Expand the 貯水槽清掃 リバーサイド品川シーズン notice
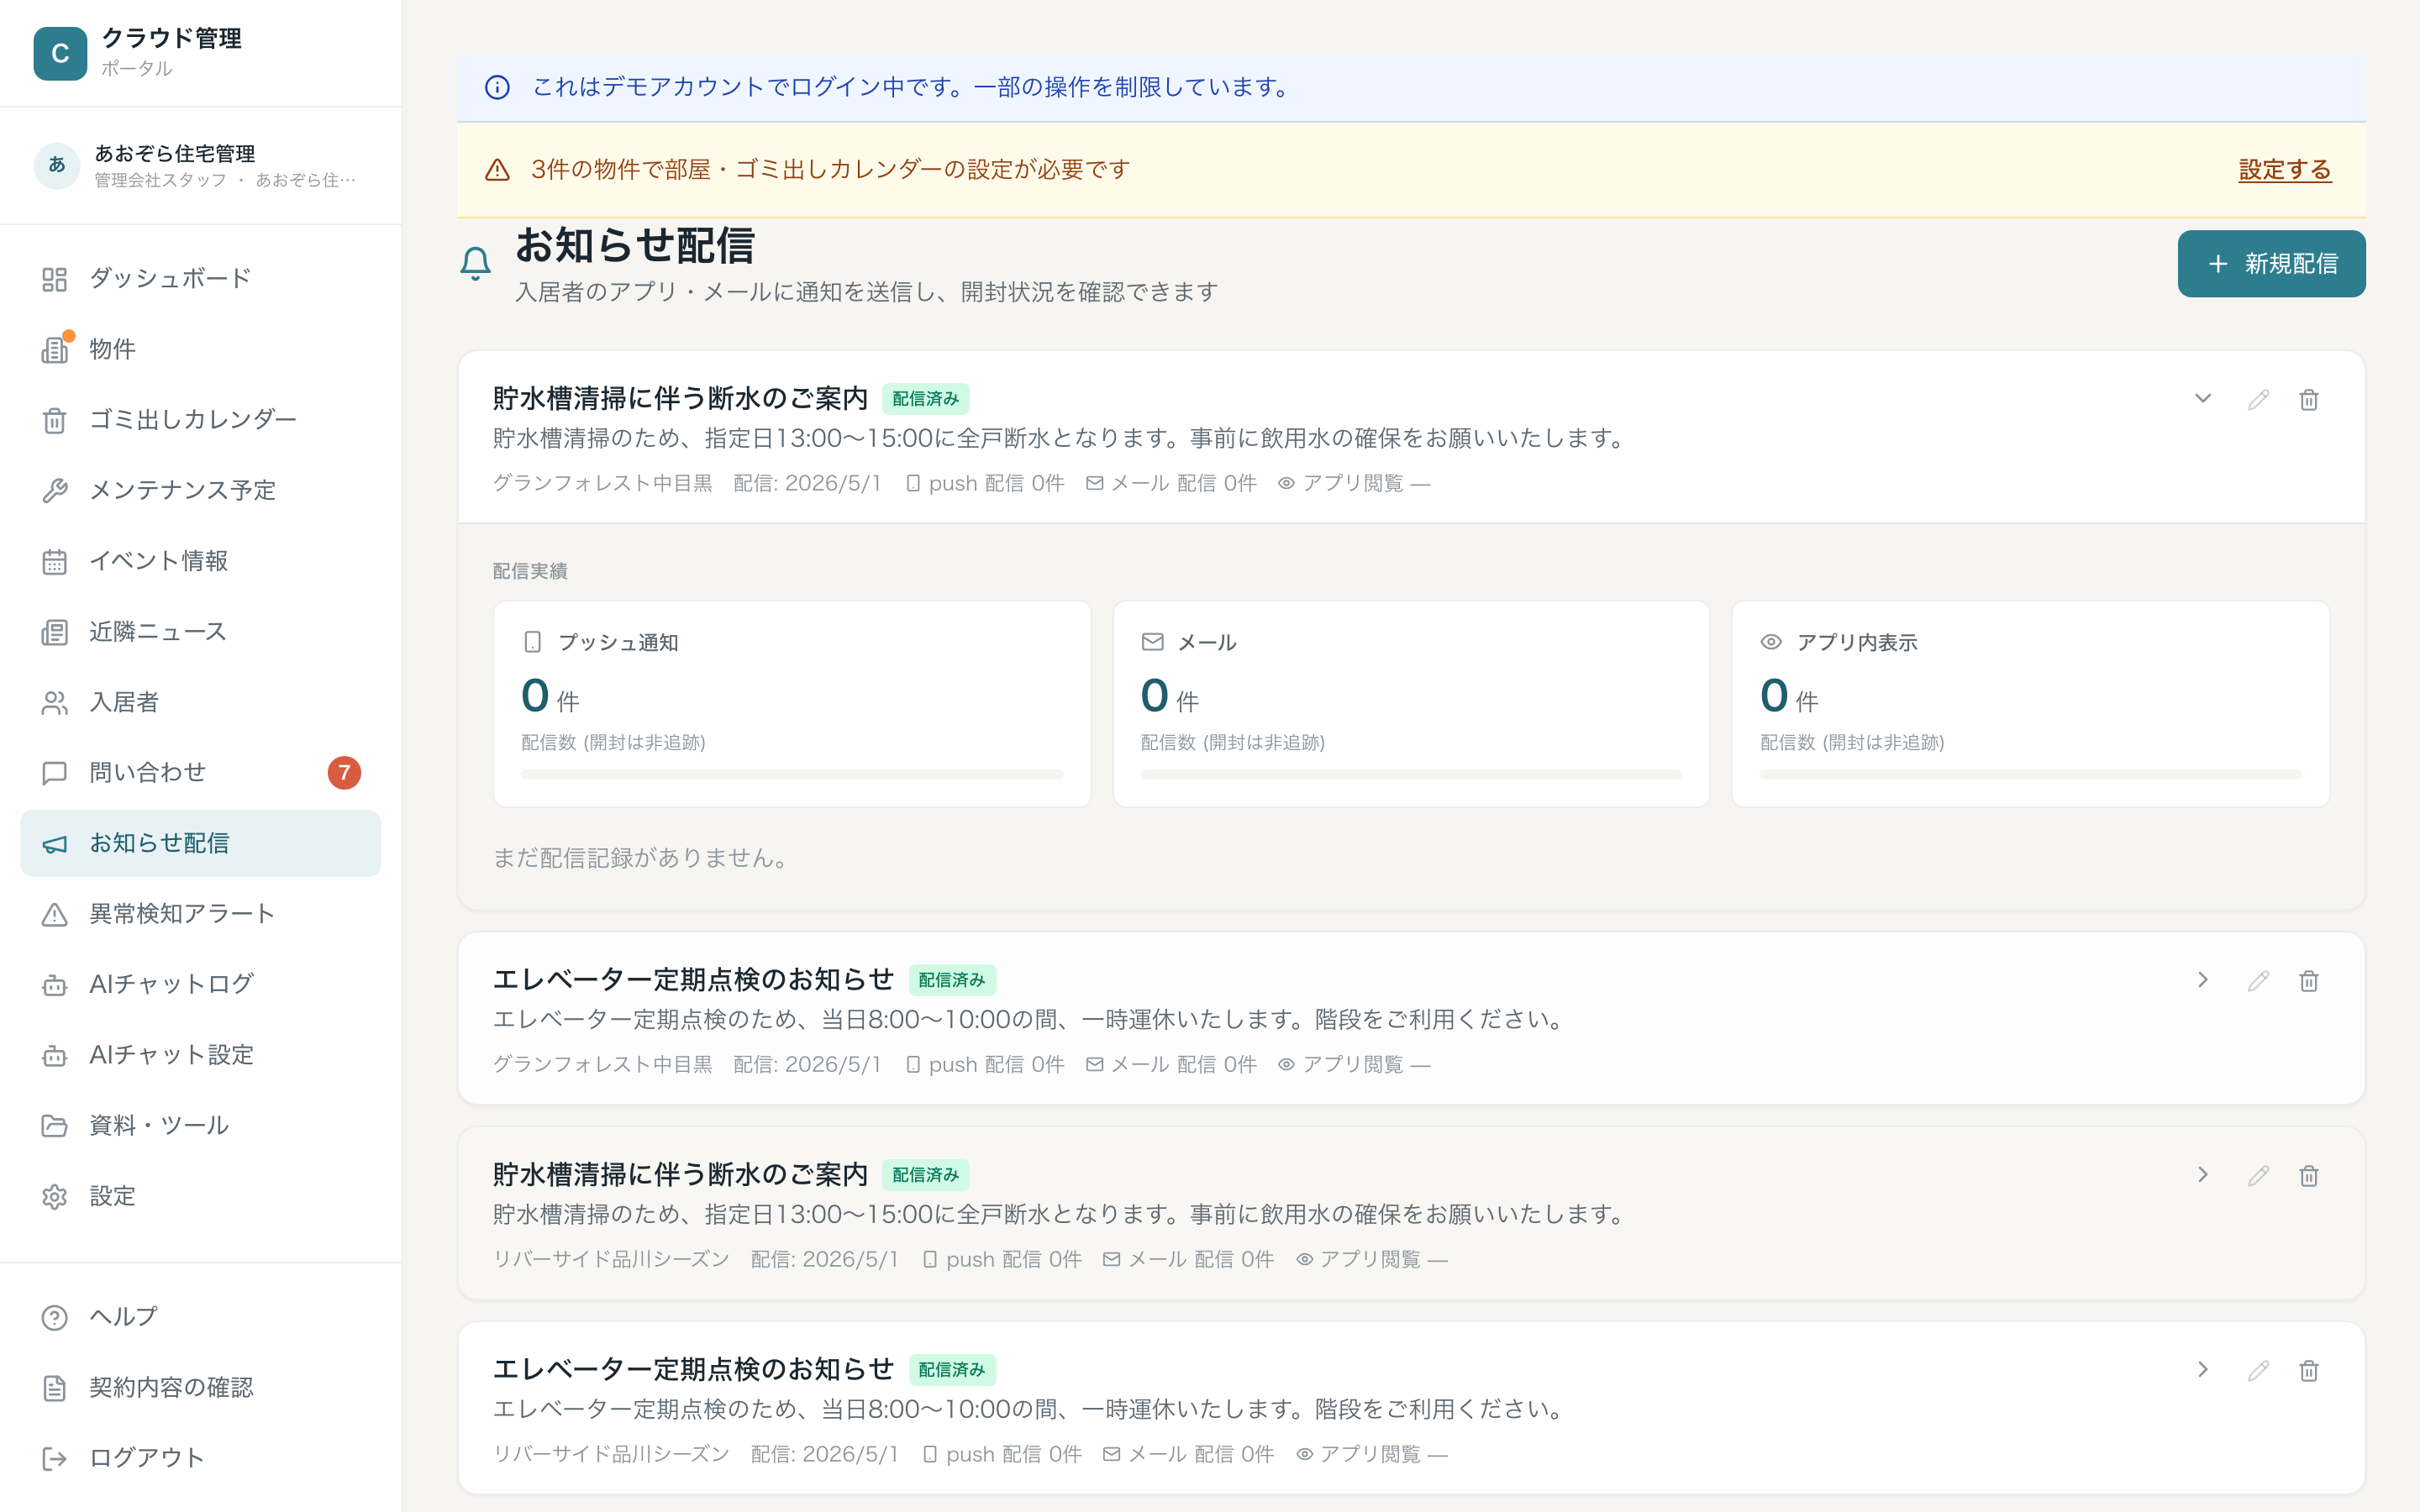The height and width of the screenshot is (1512, 2420). (x=2202, y=1175)
